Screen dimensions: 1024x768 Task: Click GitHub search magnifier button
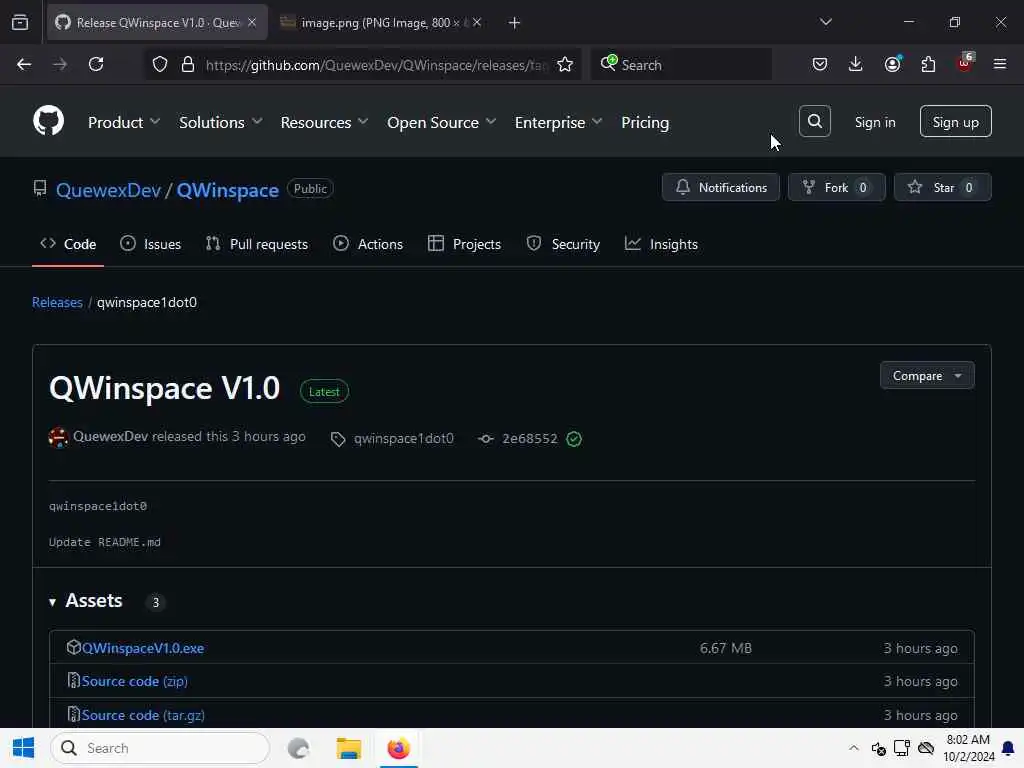(x=814, y=121)
